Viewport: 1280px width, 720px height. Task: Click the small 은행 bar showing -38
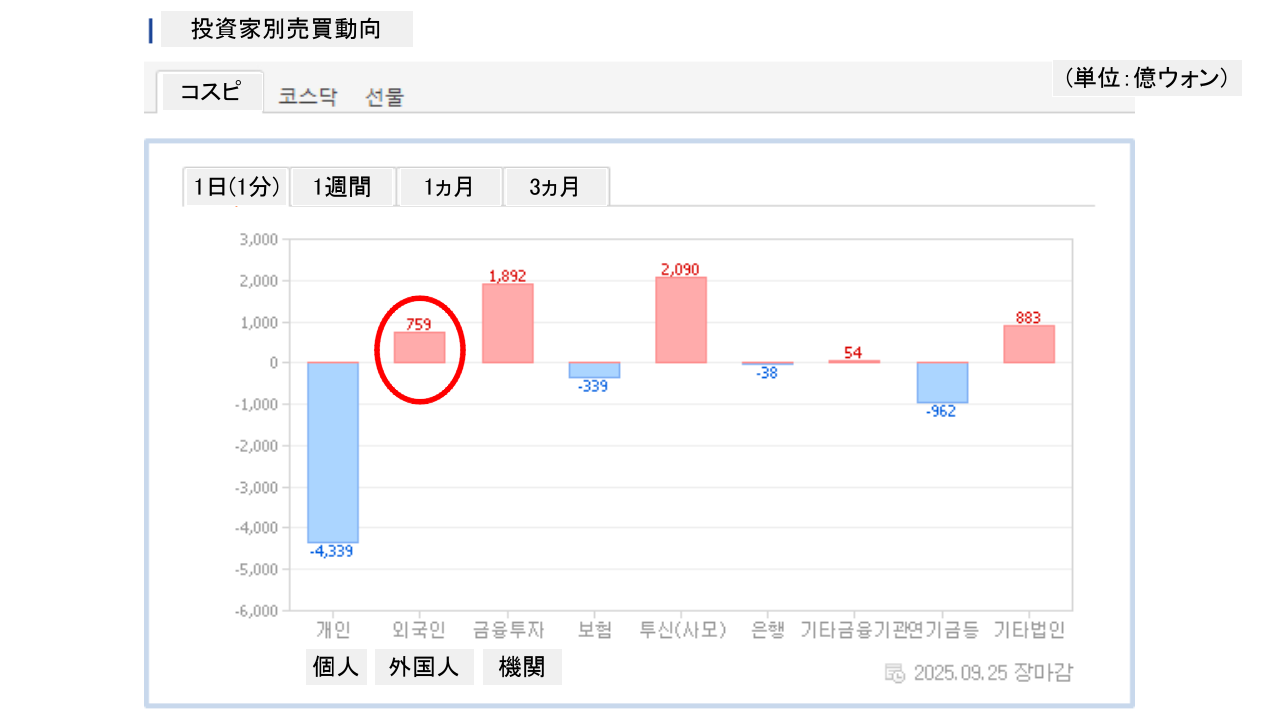pyautogui.click(x=767, y=363)
